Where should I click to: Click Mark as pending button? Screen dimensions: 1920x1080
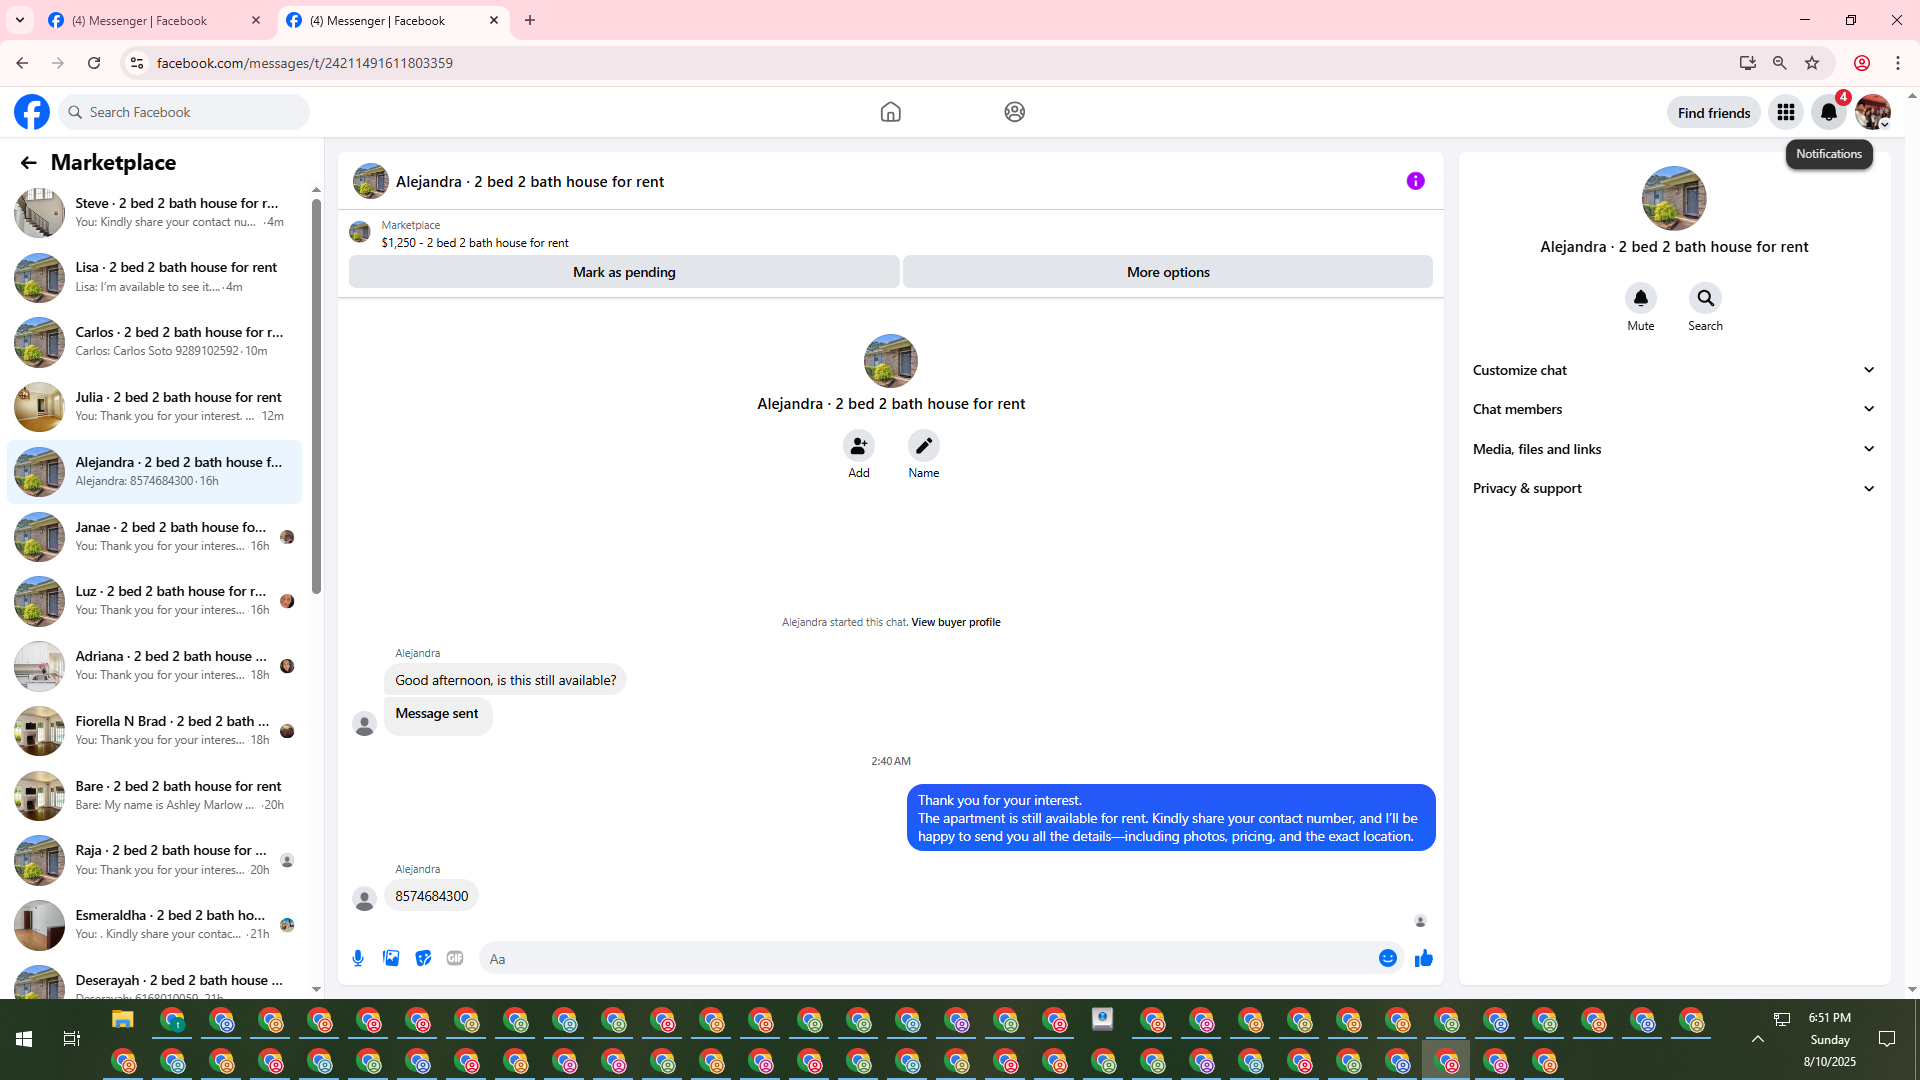click(x=624, y=272)
